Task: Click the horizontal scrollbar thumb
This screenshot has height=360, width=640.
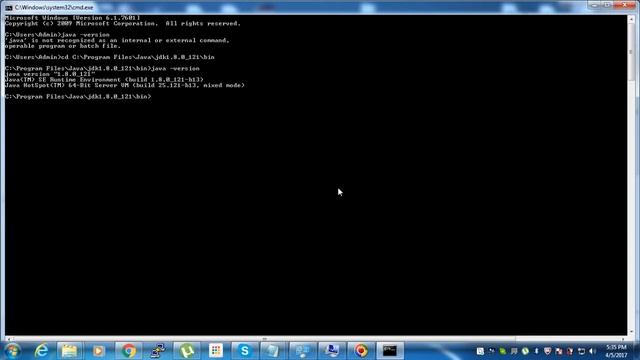Action: pyautogui.click(x=264, y=339)
